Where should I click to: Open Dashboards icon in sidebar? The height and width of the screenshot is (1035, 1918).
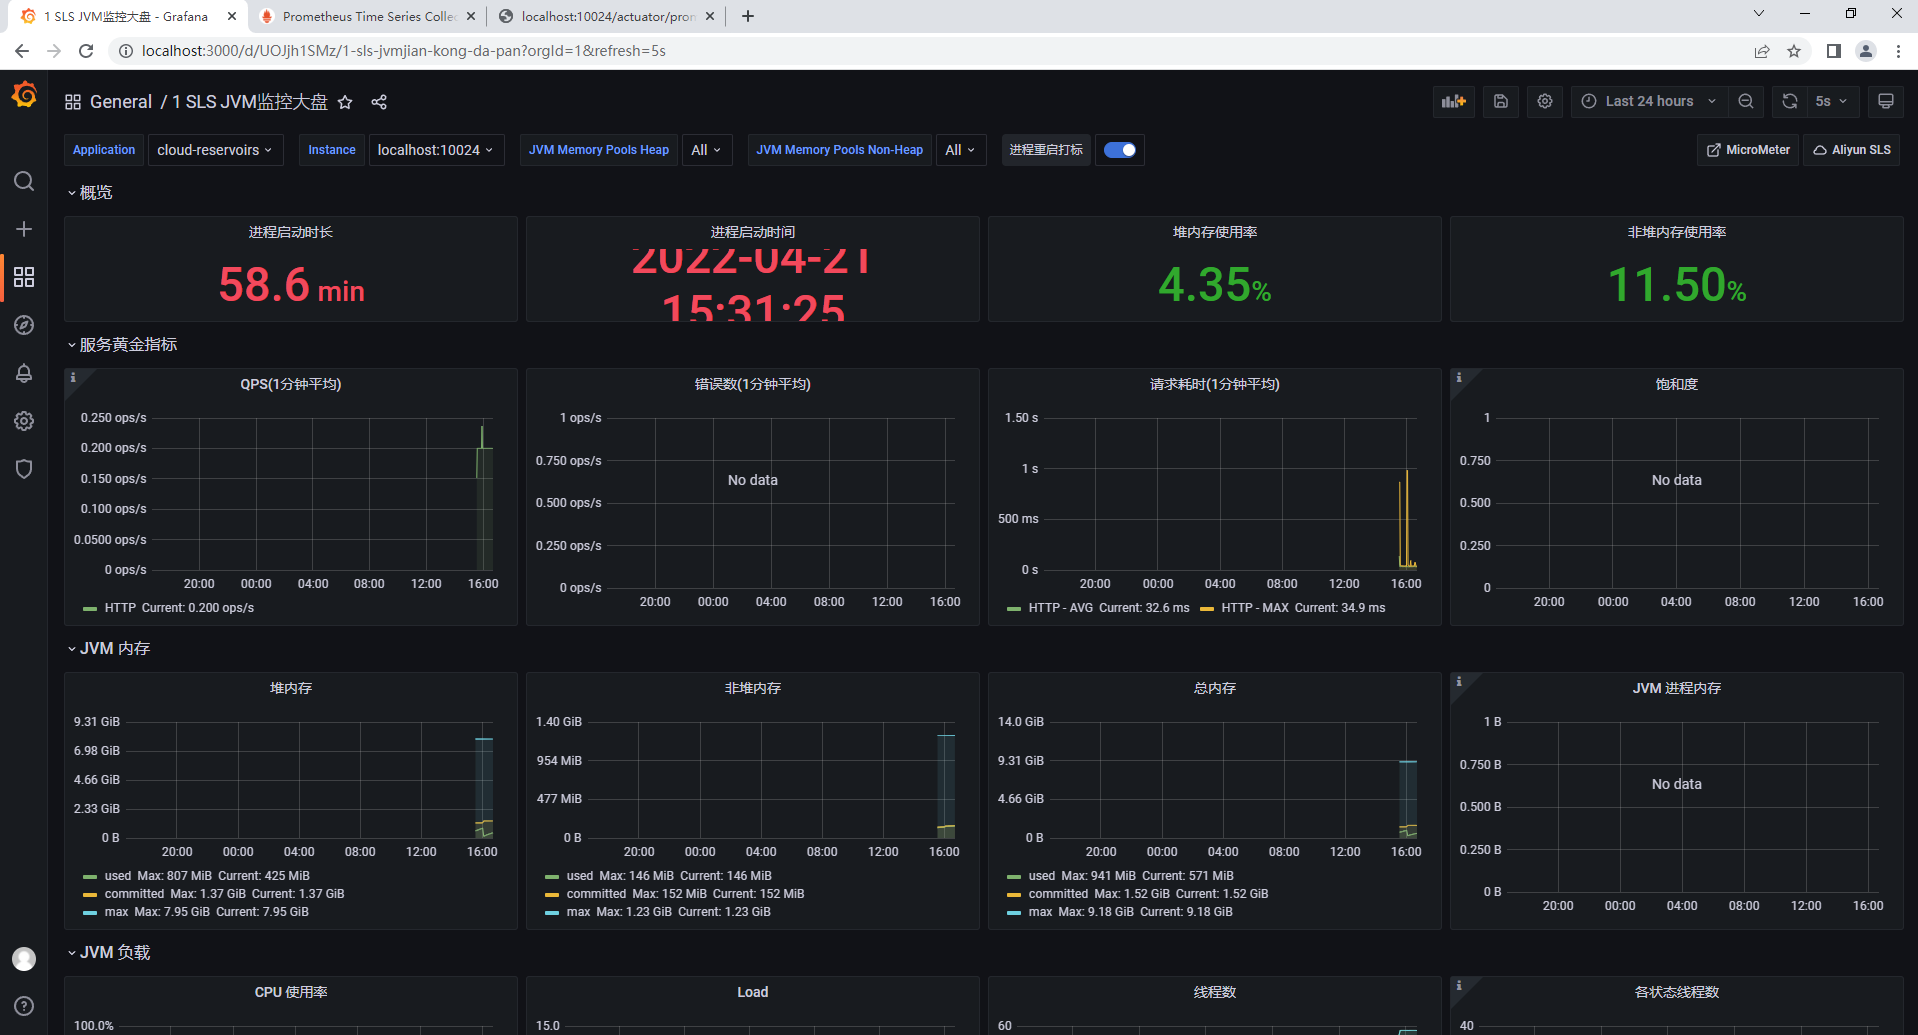click(24, 277)
